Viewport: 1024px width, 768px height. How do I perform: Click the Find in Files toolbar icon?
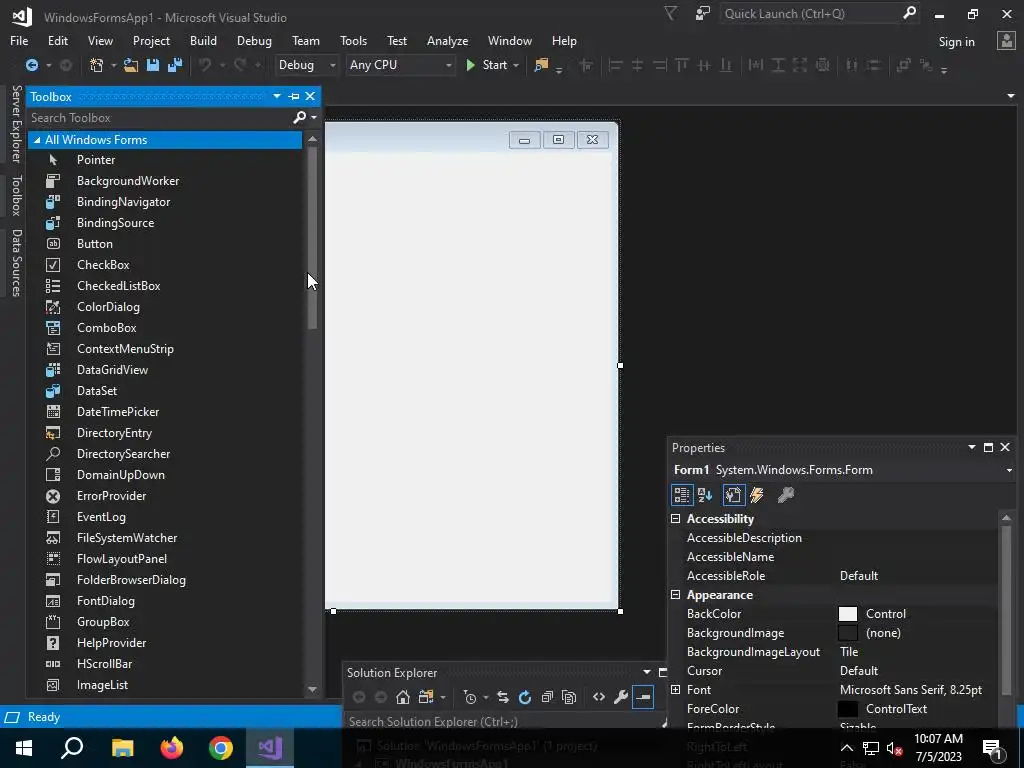(541, 65)
